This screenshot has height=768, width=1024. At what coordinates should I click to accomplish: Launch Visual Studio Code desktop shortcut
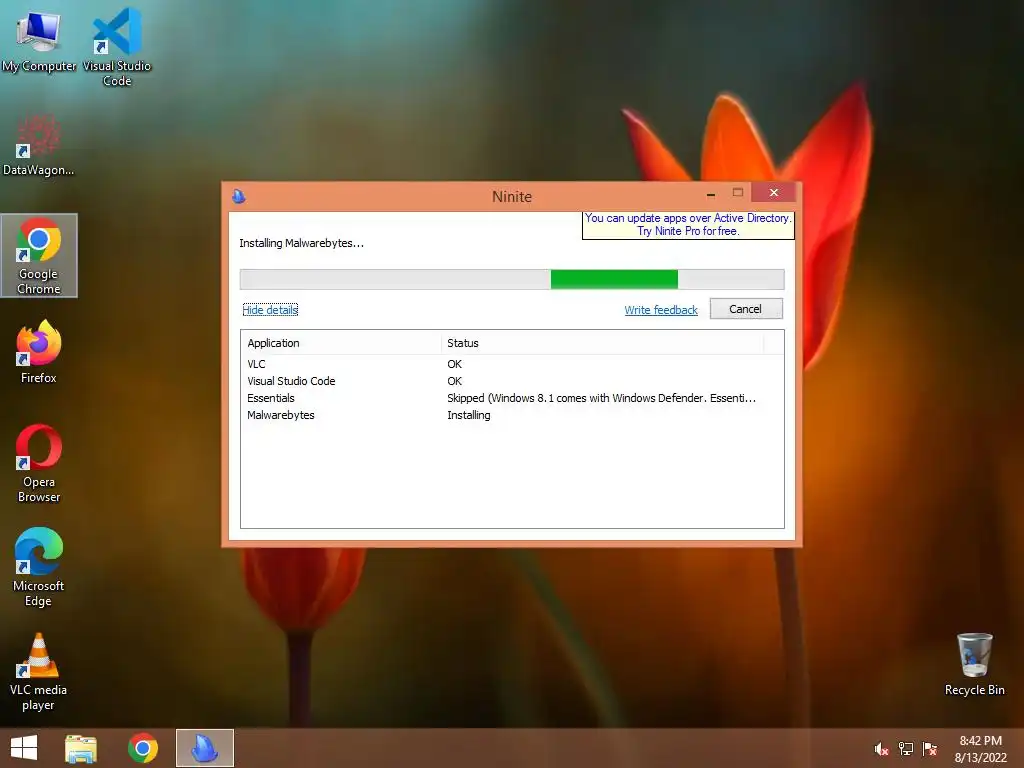(117, 46)
